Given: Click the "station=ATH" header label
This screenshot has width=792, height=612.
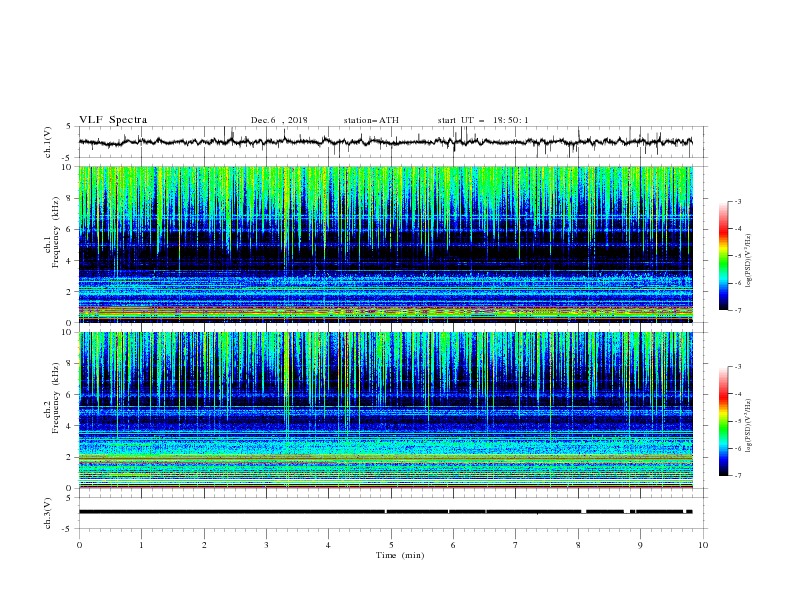Looking at the screenshot, I should coord(371,120).
